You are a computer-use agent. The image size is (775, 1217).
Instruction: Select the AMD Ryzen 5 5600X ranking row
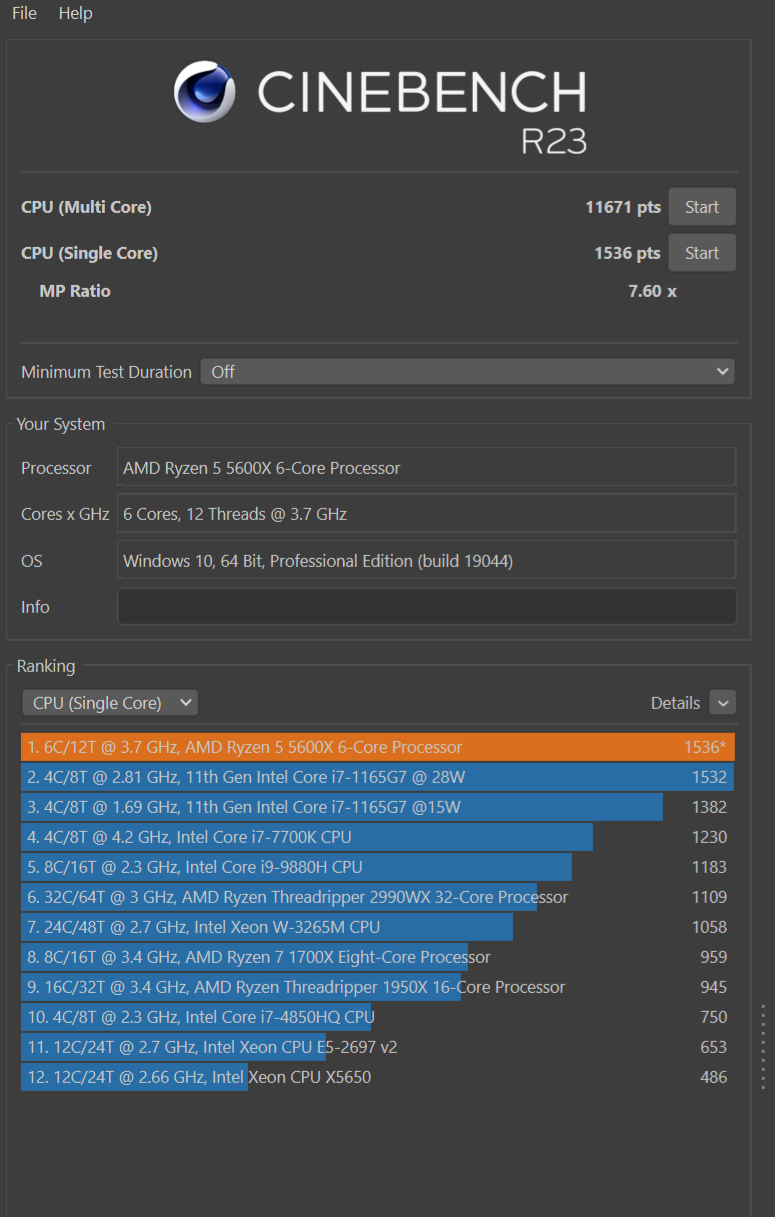(x=378, y=747)
